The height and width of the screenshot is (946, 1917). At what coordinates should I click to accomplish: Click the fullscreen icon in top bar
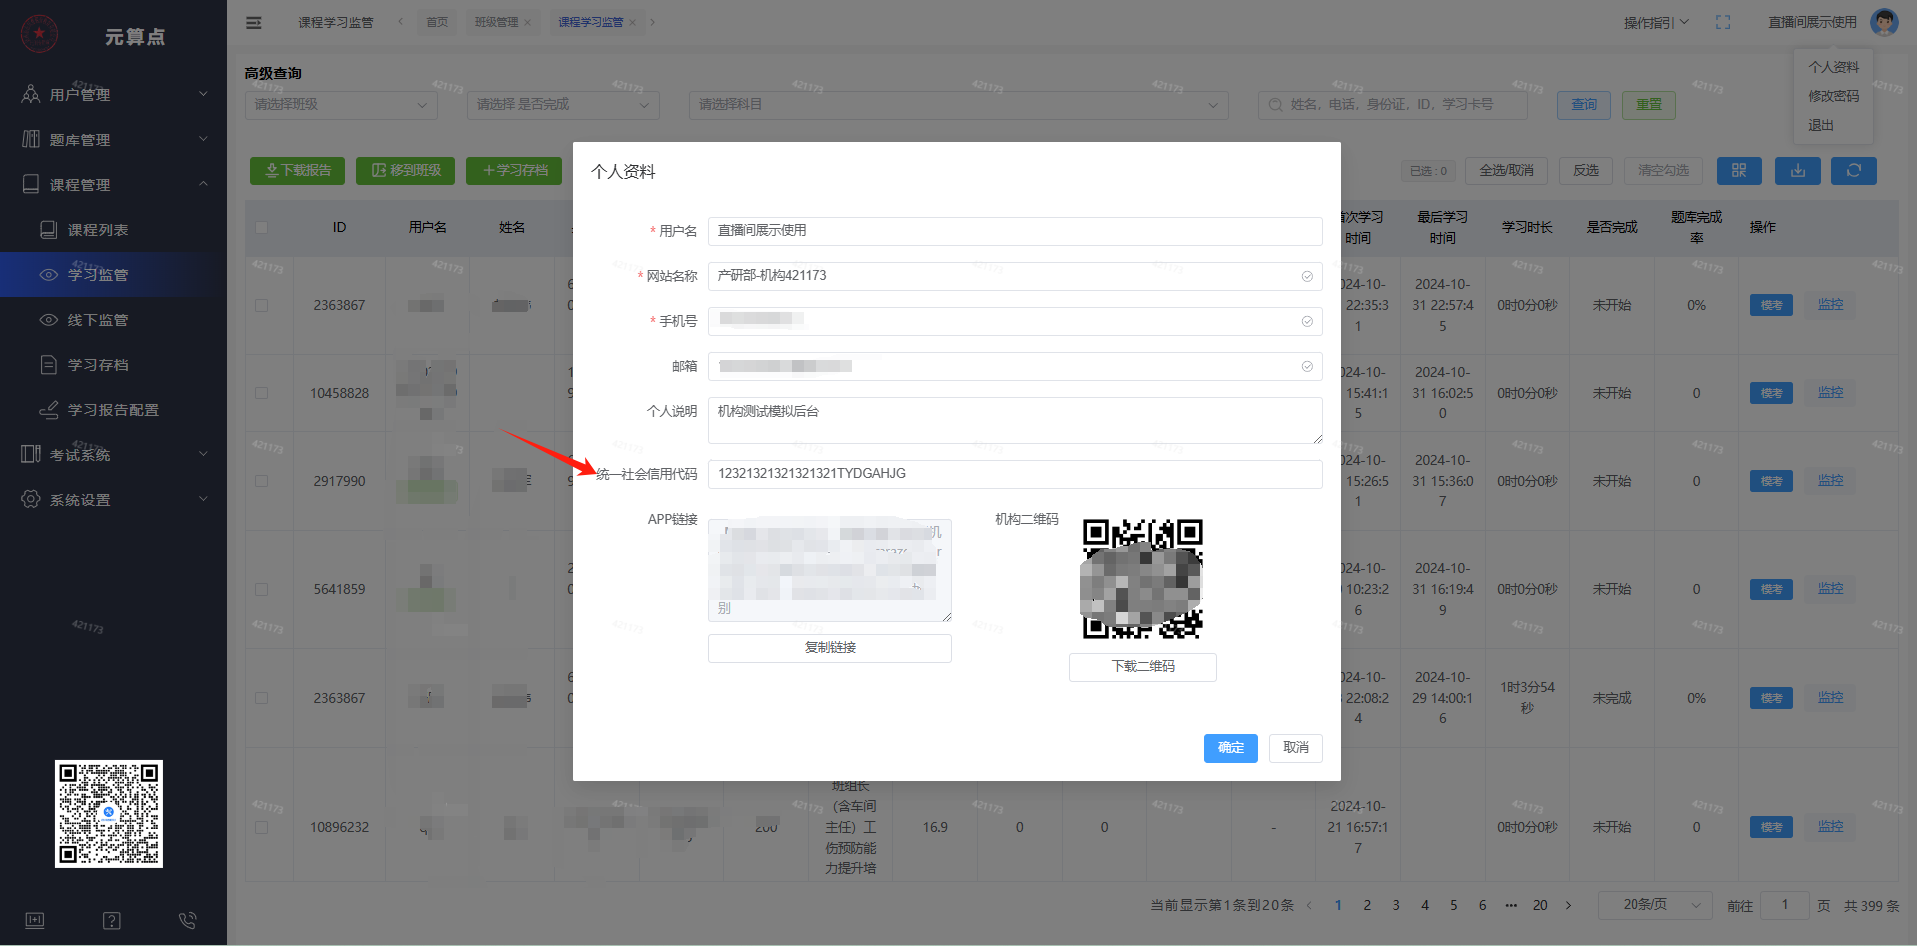(x=1723, y=22)
